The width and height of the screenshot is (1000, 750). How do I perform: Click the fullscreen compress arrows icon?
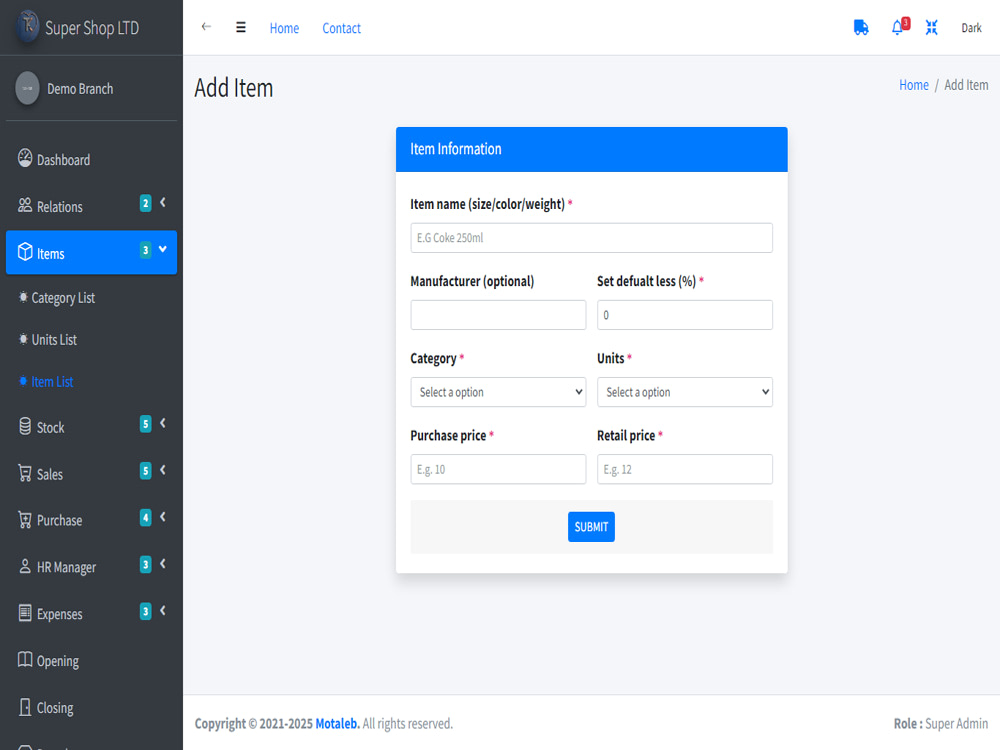pyautogui.click(x=932, y=27)
